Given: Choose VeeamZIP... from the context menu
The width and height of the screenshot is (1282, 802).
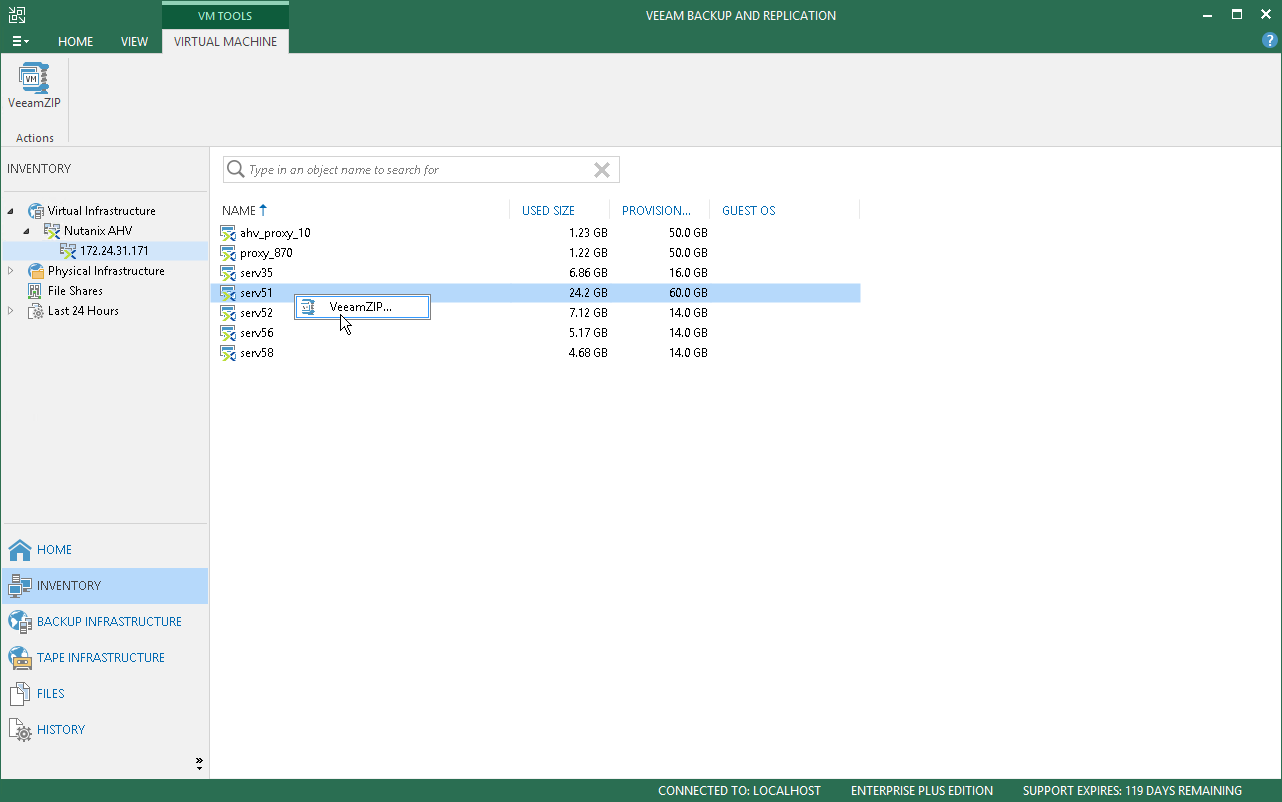Looking at the screenshot, I should (x=362, y=307).
